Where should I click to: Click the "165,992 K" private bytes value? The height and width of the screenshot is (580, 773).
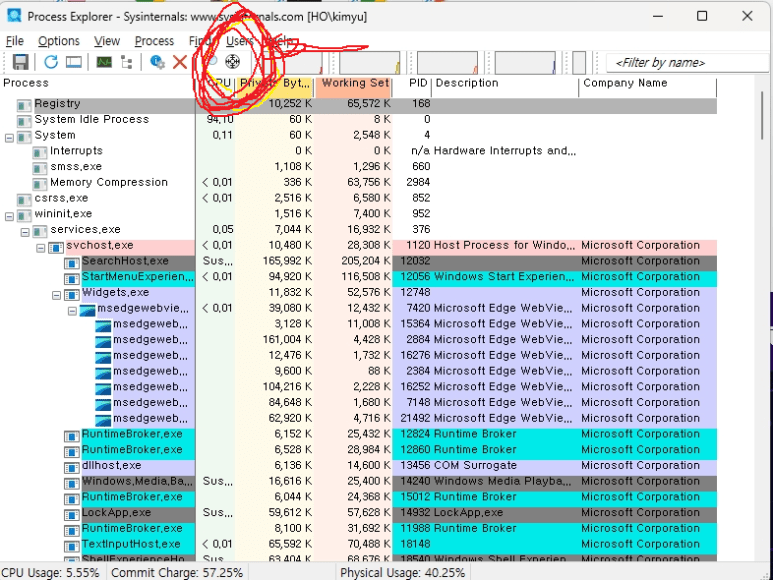pyautogui.click(x=287, y=261)
